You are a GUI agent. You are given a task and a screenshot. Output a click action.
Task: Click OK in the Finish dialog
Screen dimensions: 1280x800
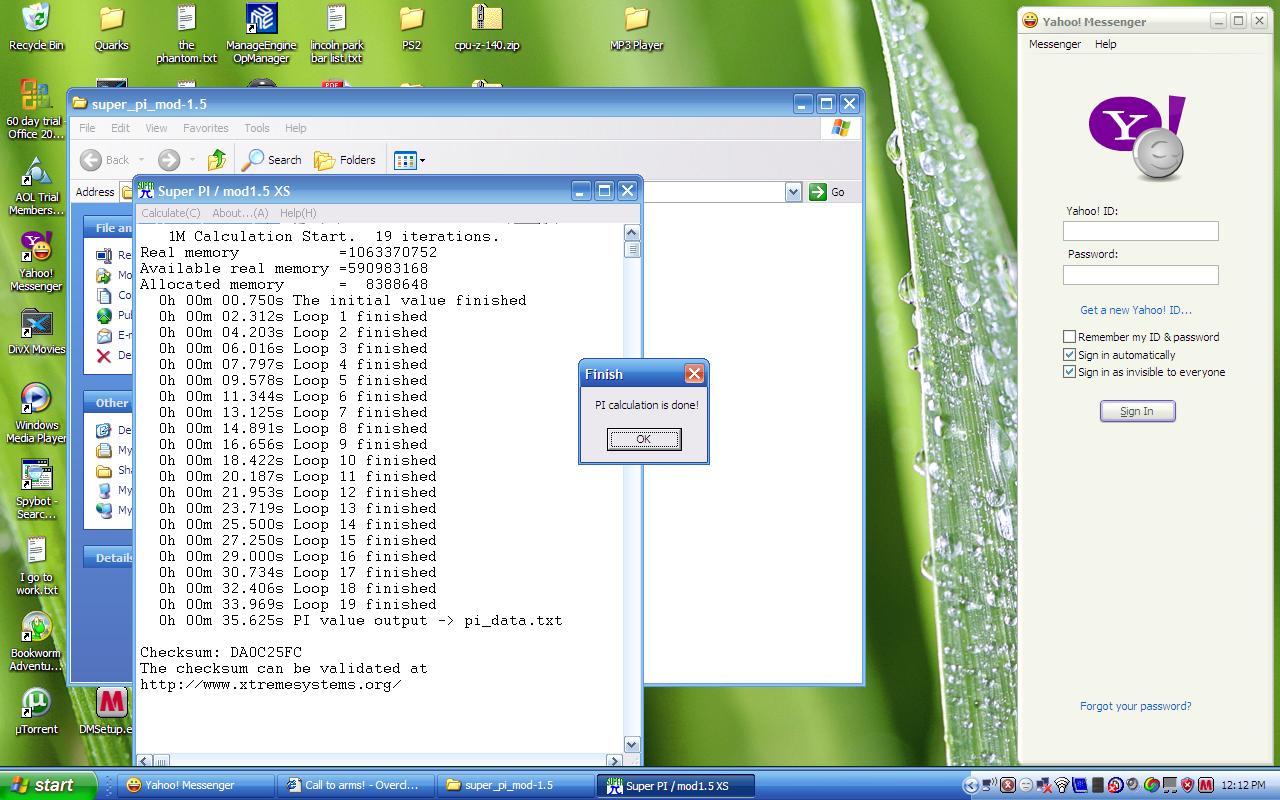[644, 439]
